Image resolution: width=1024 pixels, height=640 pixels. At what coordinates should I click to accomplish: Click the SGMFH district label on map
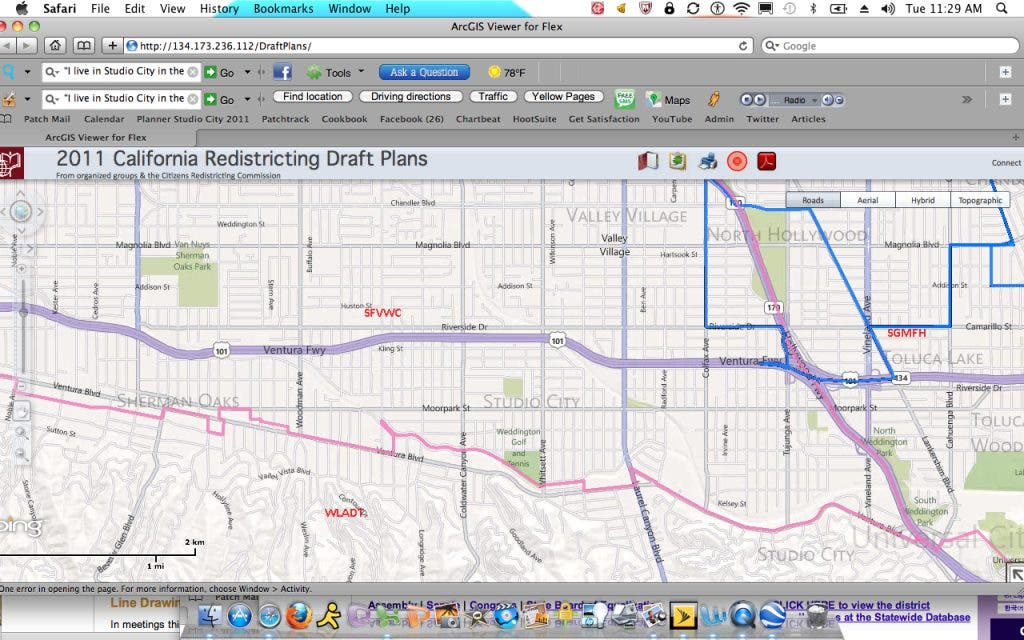pos(906,333)
